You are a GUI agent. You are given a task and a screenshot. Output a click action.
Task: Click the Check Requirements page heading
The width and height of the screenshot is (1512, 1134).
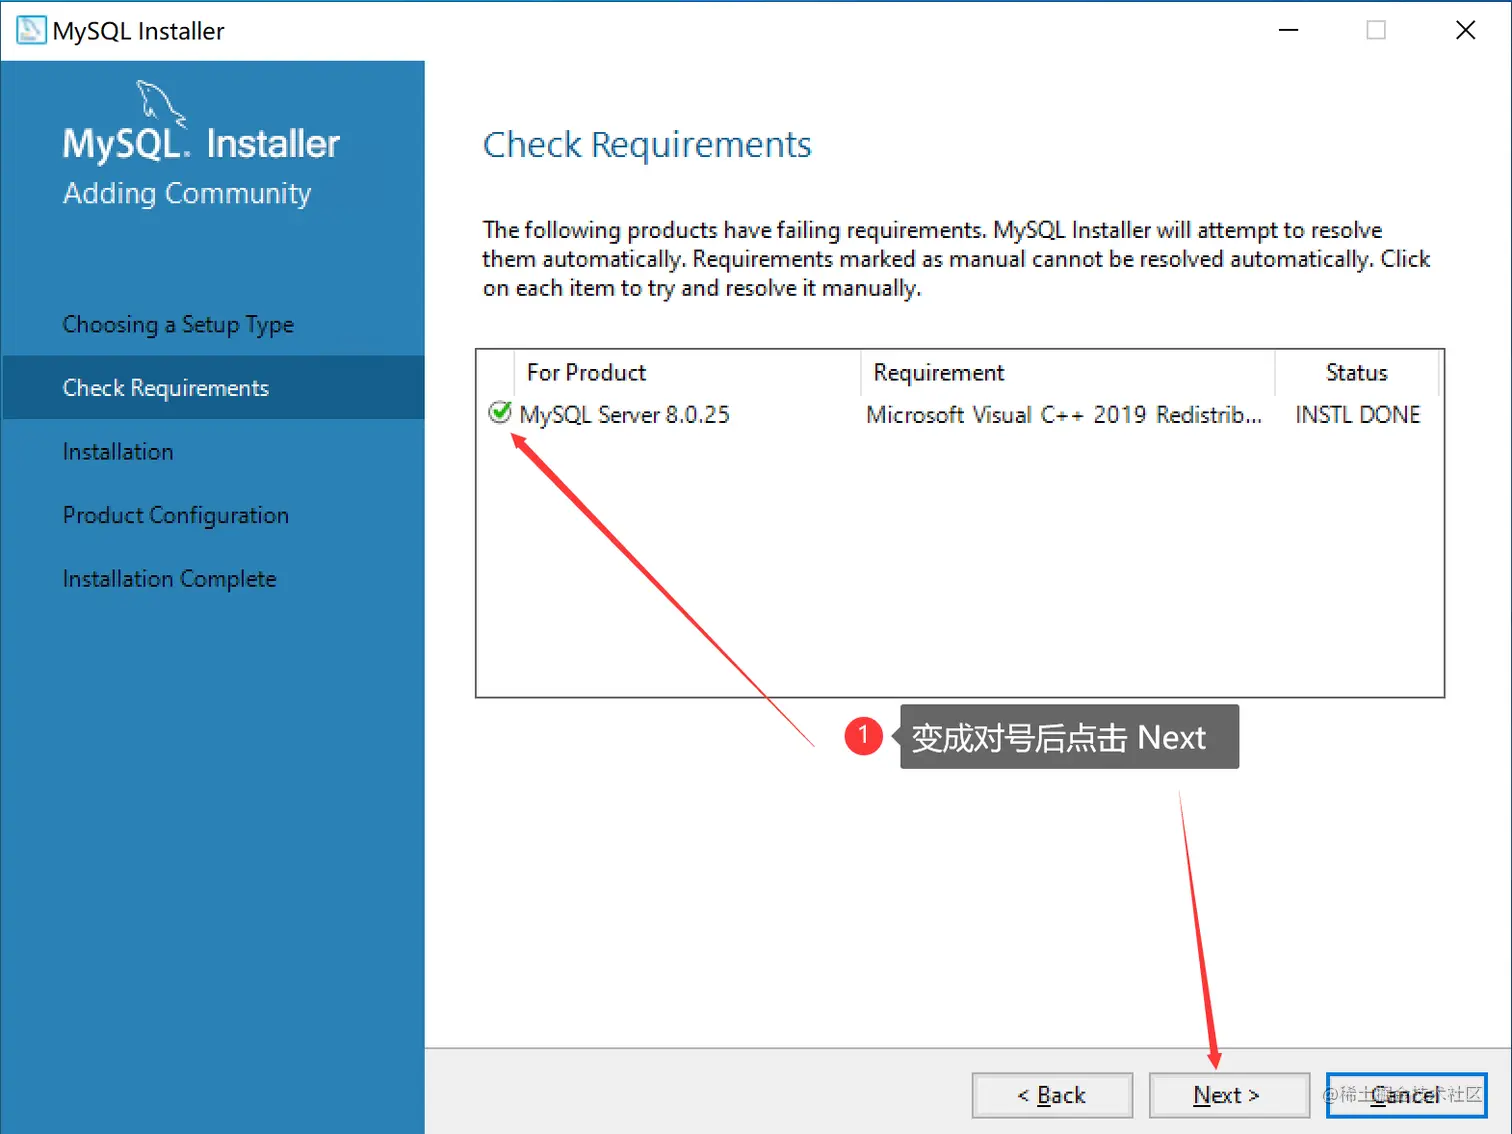point(647,145)
